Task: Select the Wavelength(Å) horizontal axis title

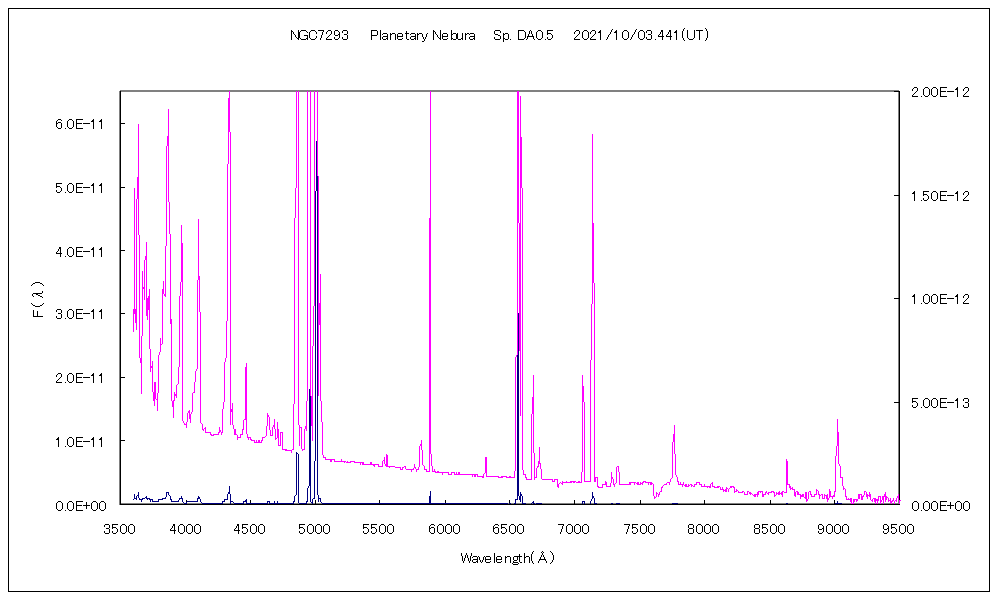Action: click(507, 558)
